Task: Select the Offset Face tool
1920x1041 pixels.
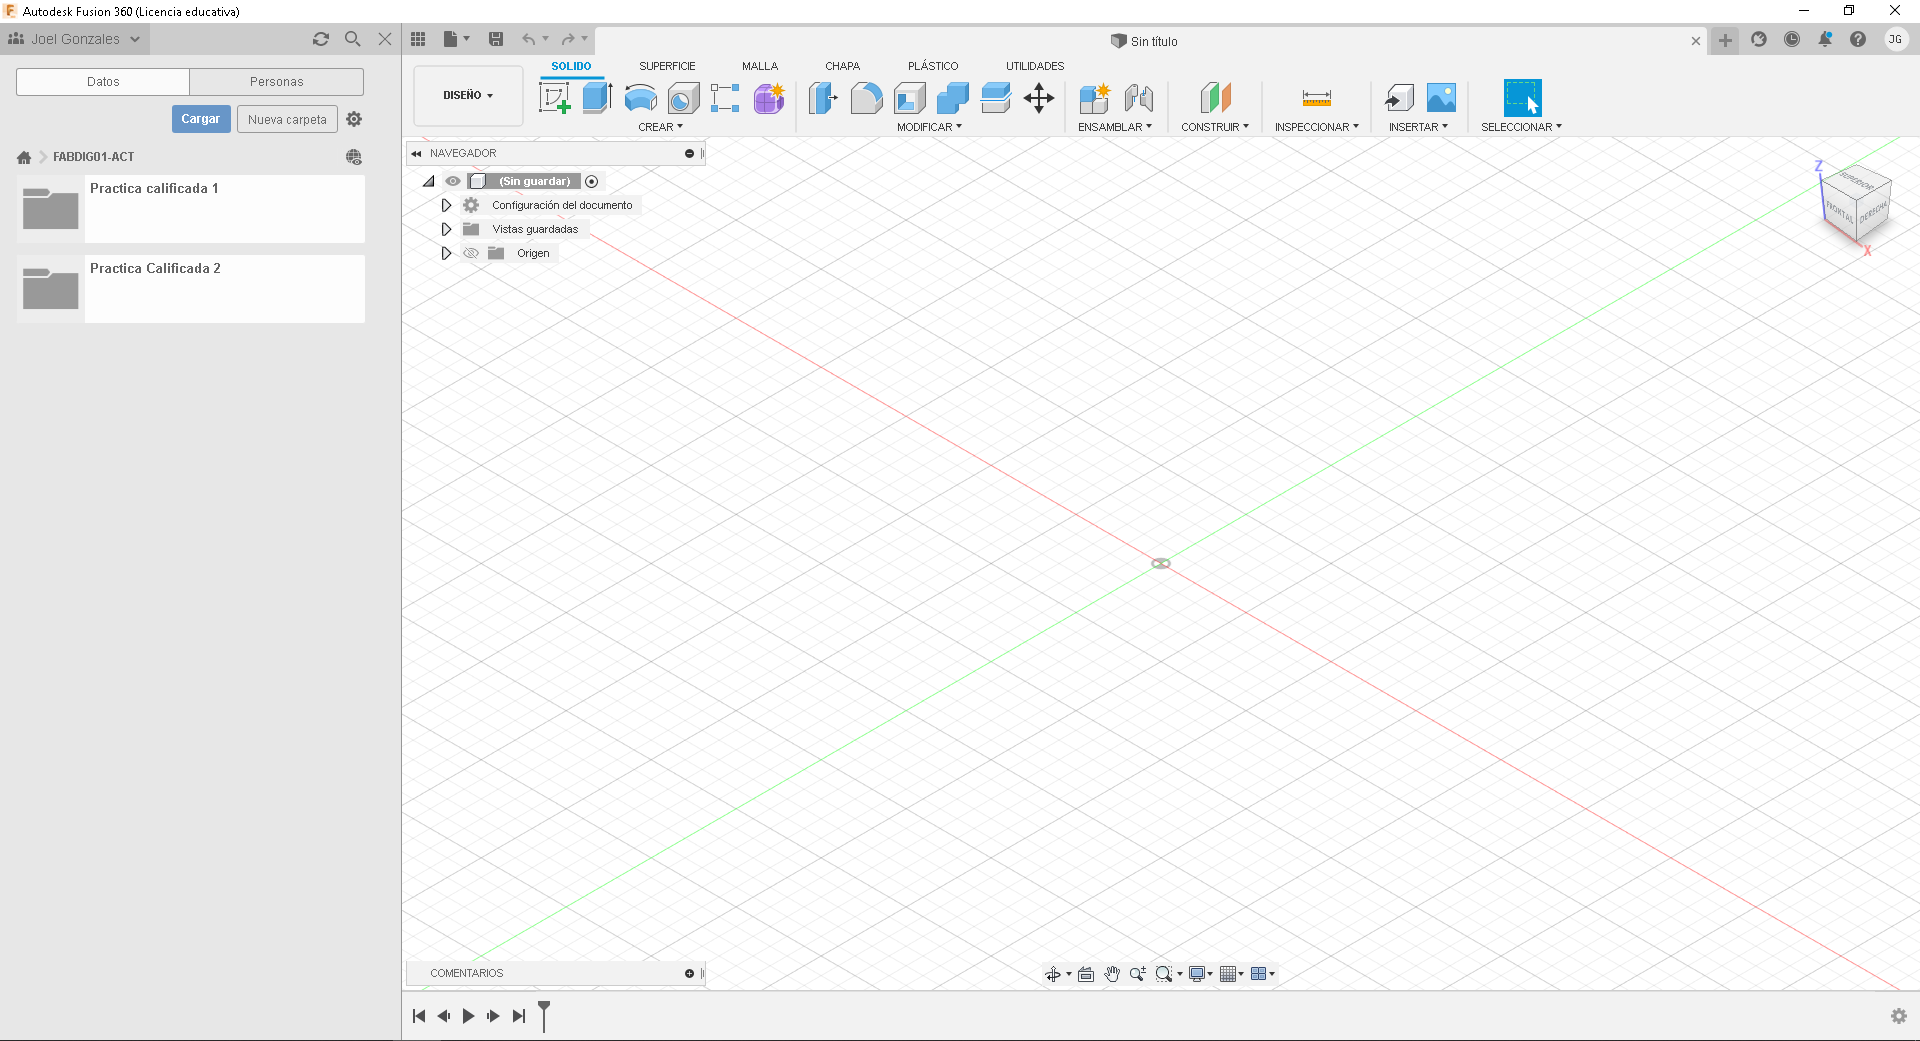Action: [x=995, y=98]
